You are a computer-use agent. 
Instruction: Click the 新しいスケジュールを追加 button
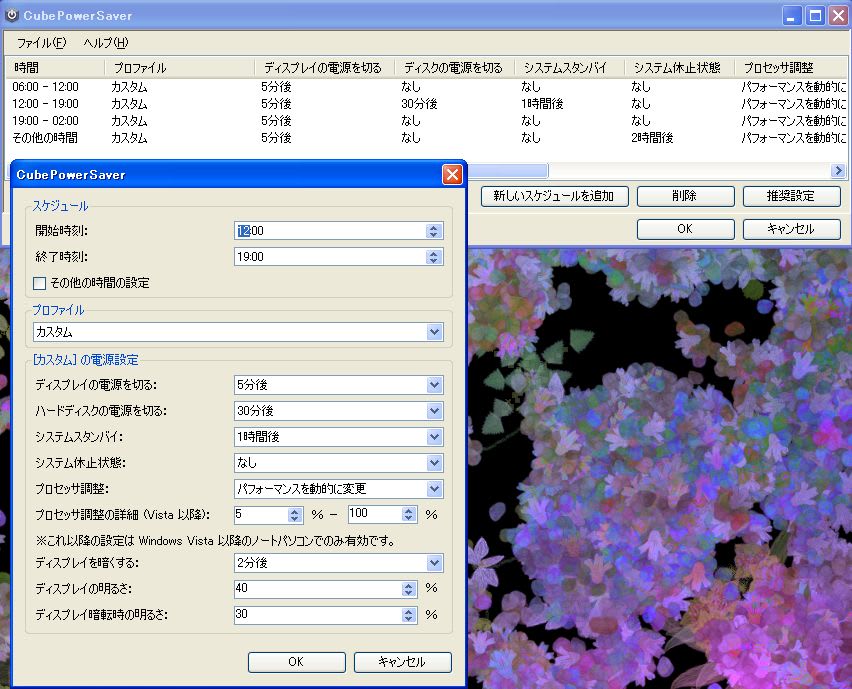click(x=554, y=197)
